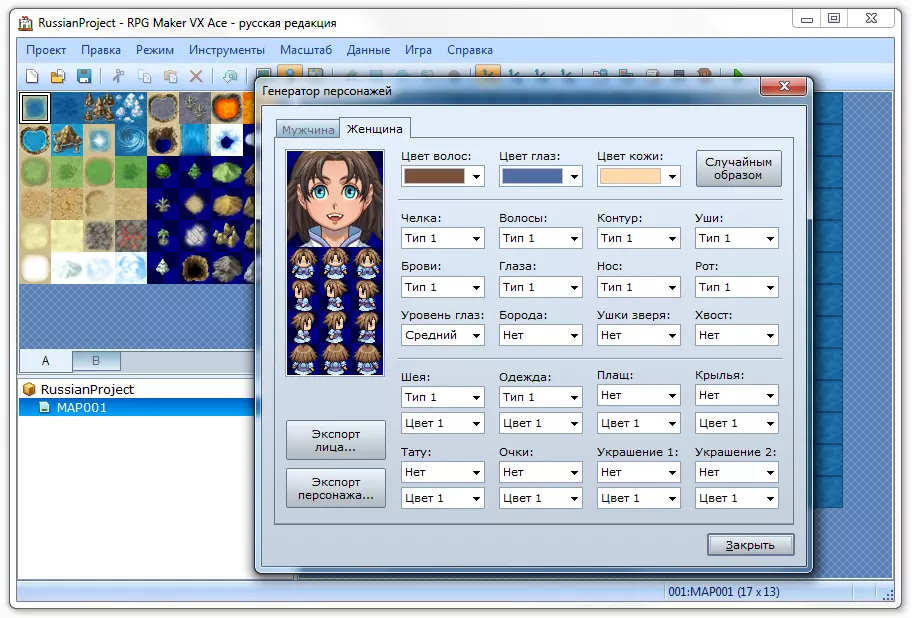Open the Игра menu

pyautogui.click(x=418, y=50)
